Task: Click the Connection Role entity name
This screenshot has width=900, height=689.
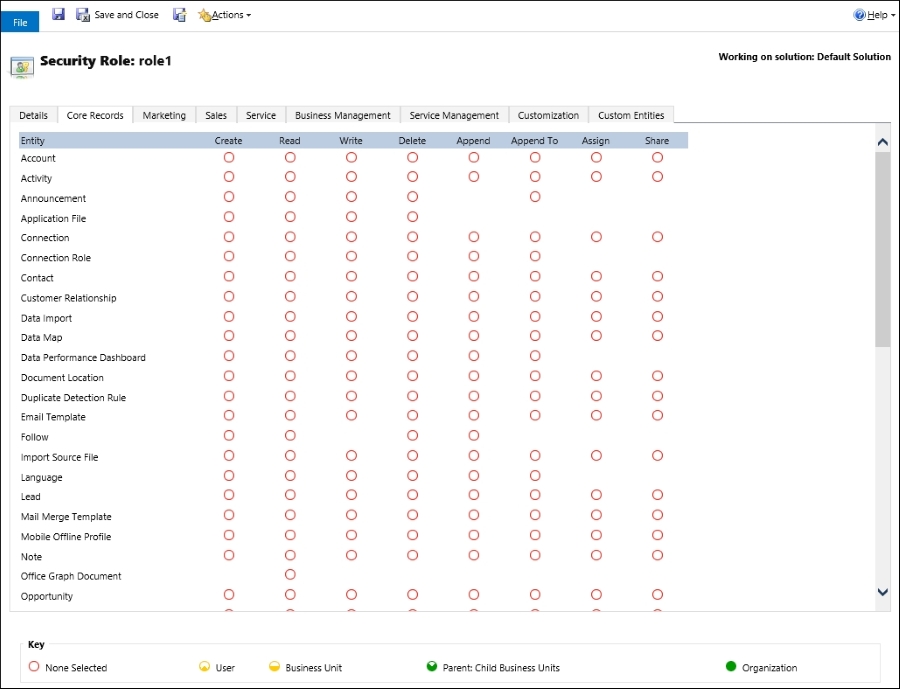Action: pyautogui.click(x=56, y=258)
